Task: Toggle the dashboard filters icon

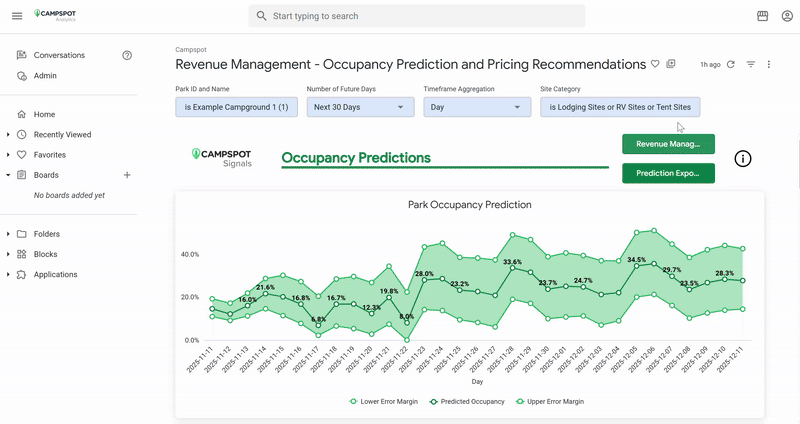Action: (x=751, y=64)
